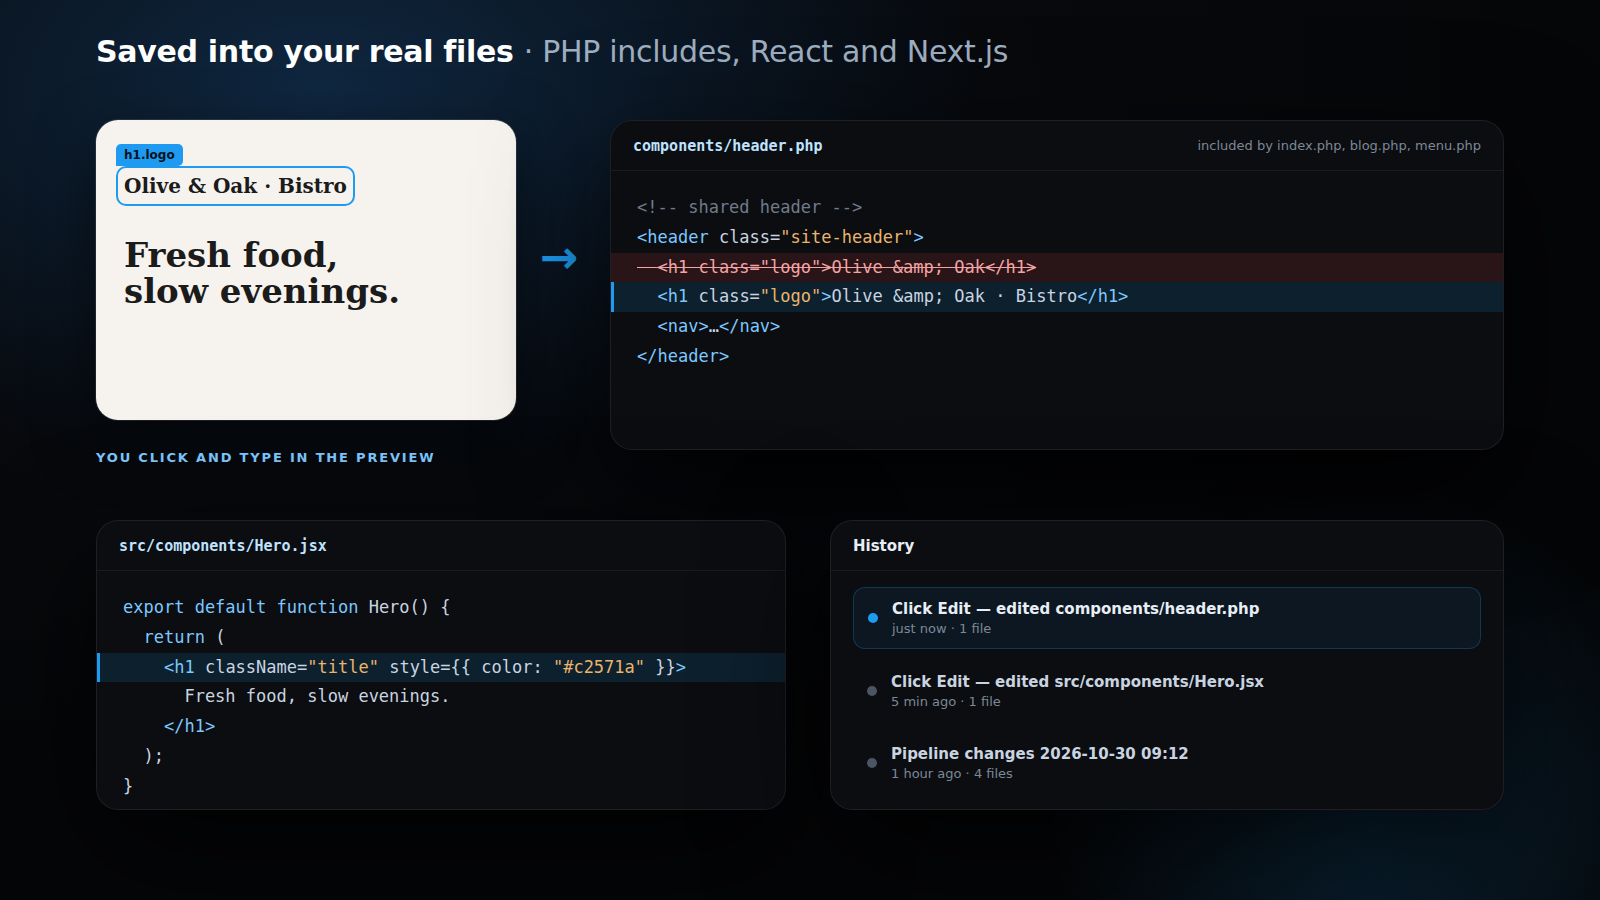Click the 'Fresh food, slow evenings.' JSX text line

tap(317, 696)
